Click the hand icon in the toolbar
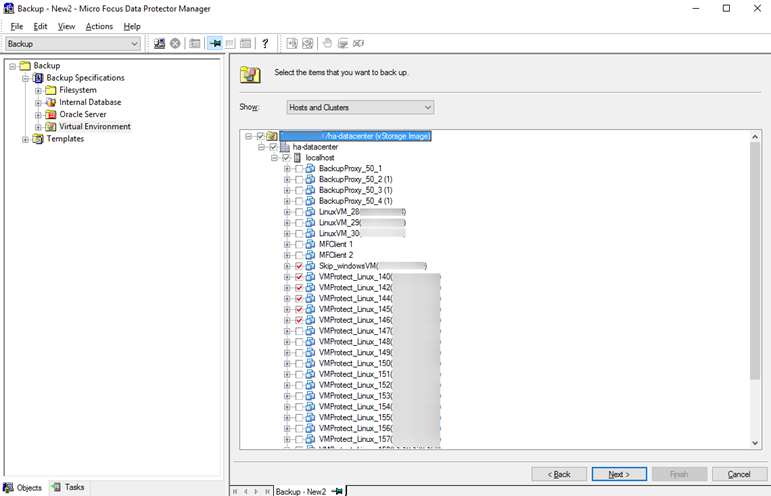The height and width of the screenshot is (496, 771). [327, 44]
